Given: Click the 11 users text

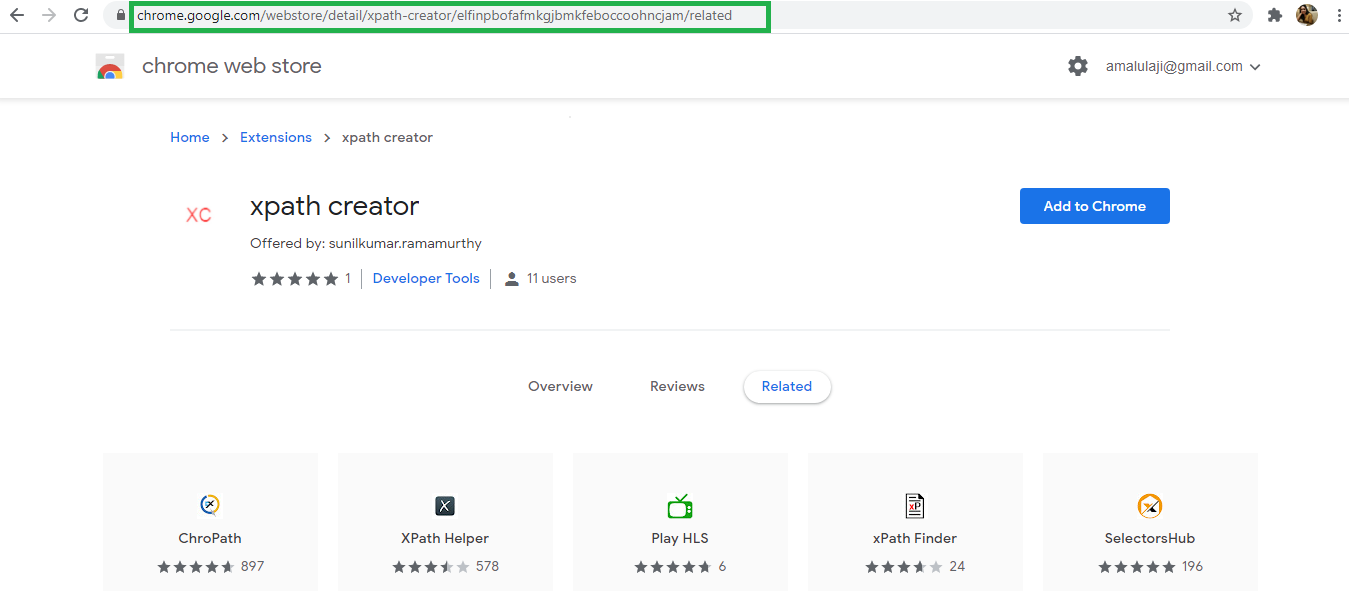Looking at the screenshot, I should click(x=552, y=279).
